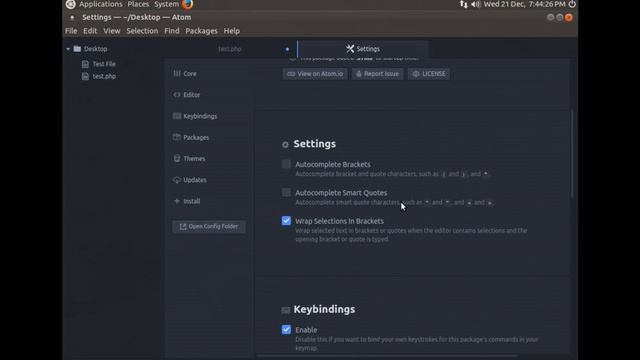Click the volume speaker icon
This screenshot has width=640, height=360.
click(x=476, y=4)
